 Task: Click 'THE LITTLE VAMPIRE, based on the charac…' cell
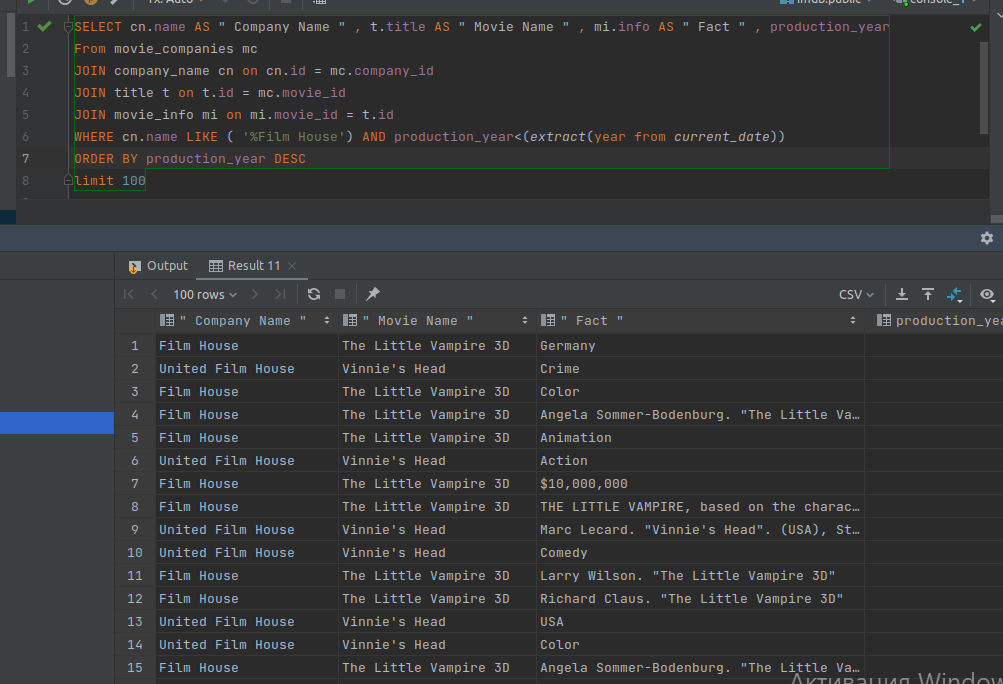click(x=700, y=507)
